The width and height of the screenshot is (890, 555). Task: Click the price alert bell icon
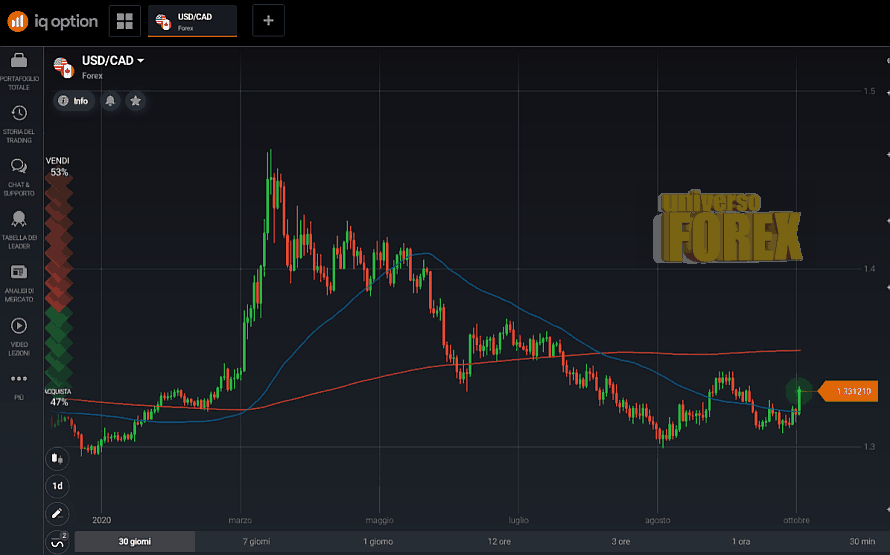point(110,101)
